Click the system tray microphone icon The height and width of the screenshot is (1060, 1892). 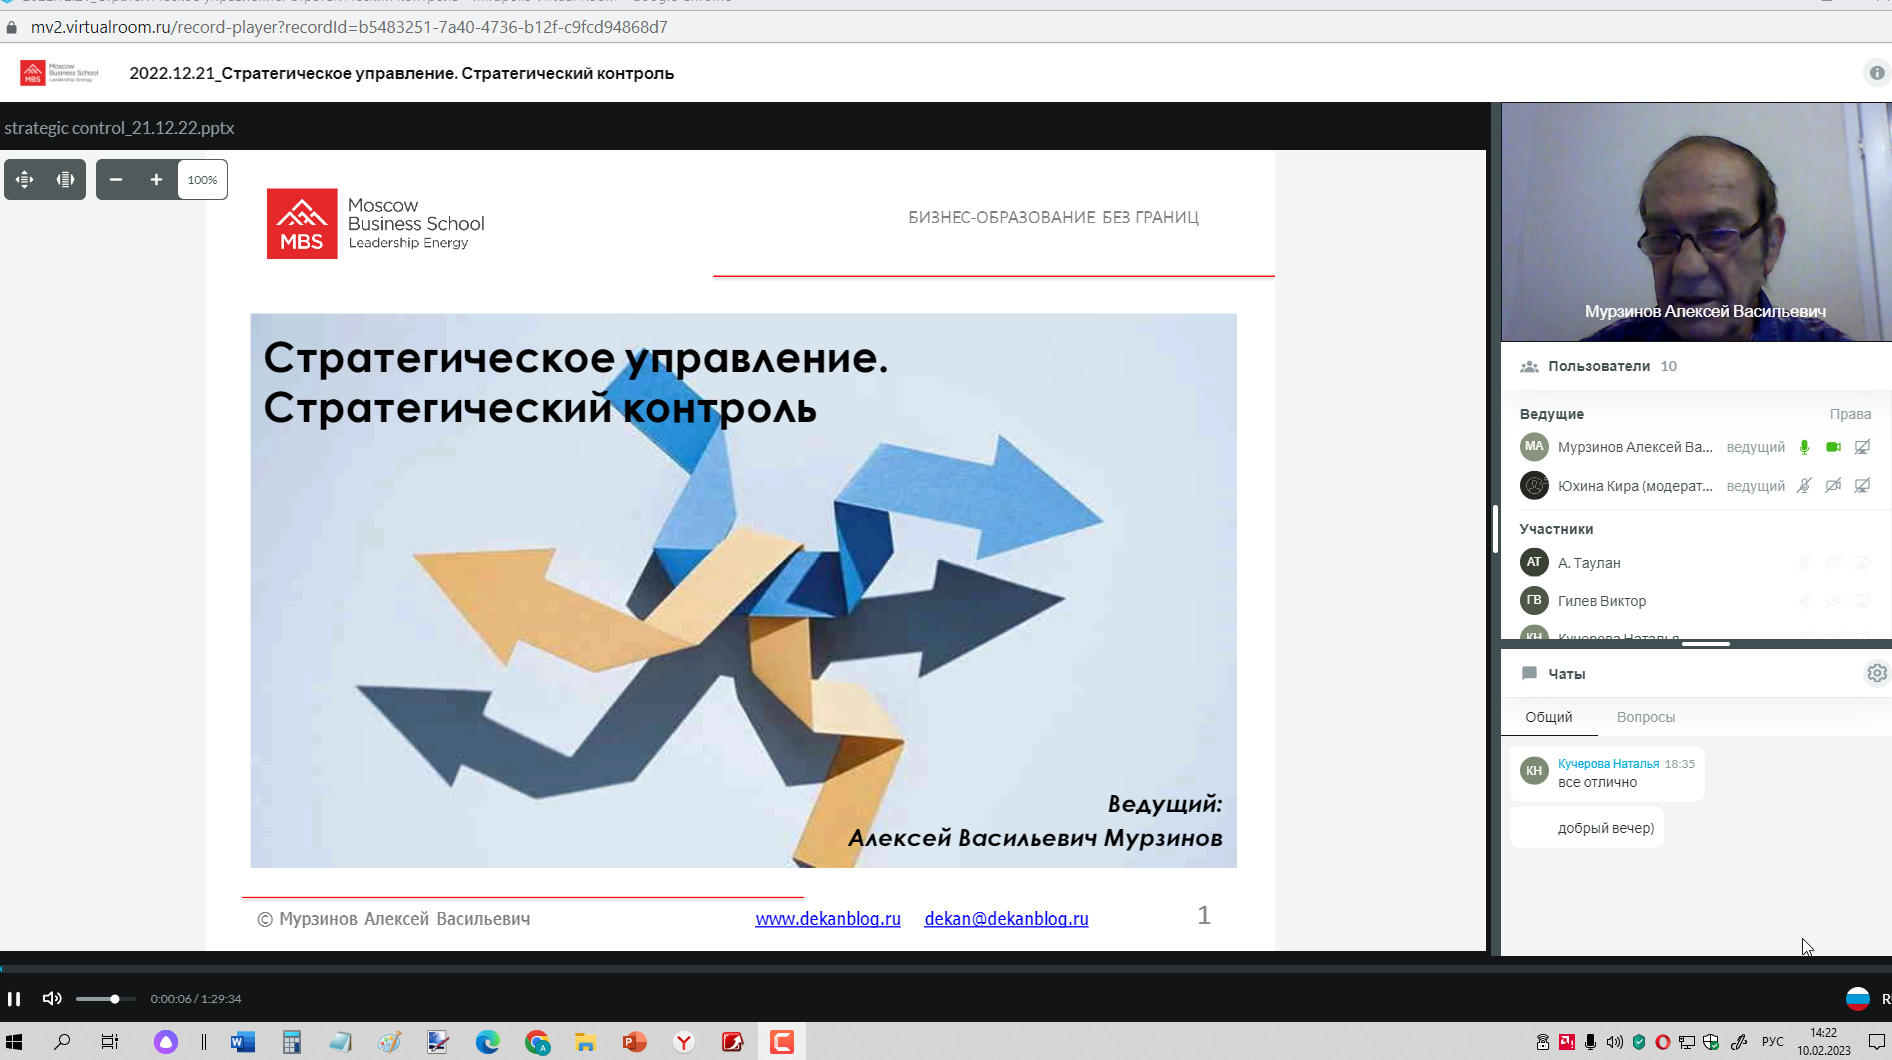pyautogui.click(x=1590, y=1042)
